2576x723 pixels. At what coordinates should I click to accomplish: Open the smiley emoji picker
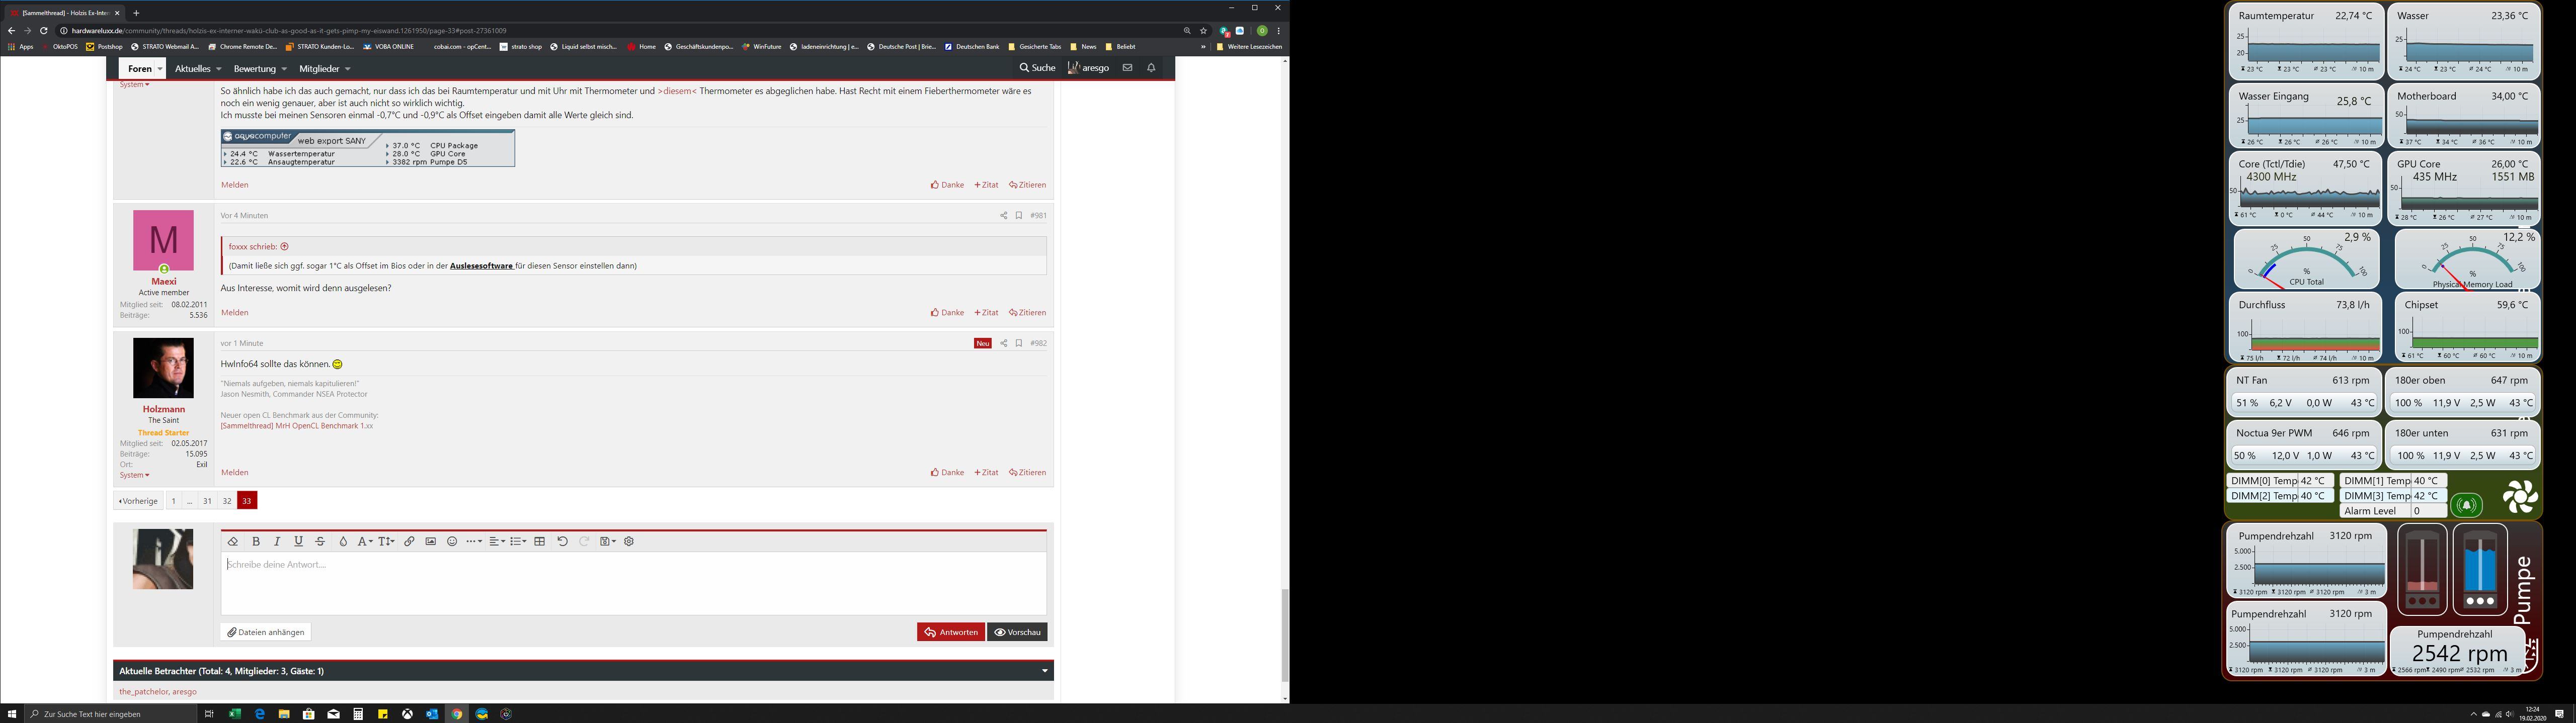tap(452, 541)
